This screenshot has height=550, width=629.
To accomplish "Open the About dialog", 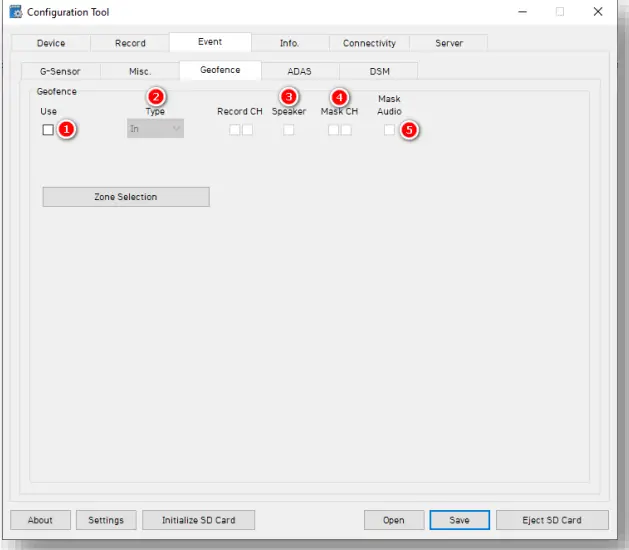I will 40,520.
